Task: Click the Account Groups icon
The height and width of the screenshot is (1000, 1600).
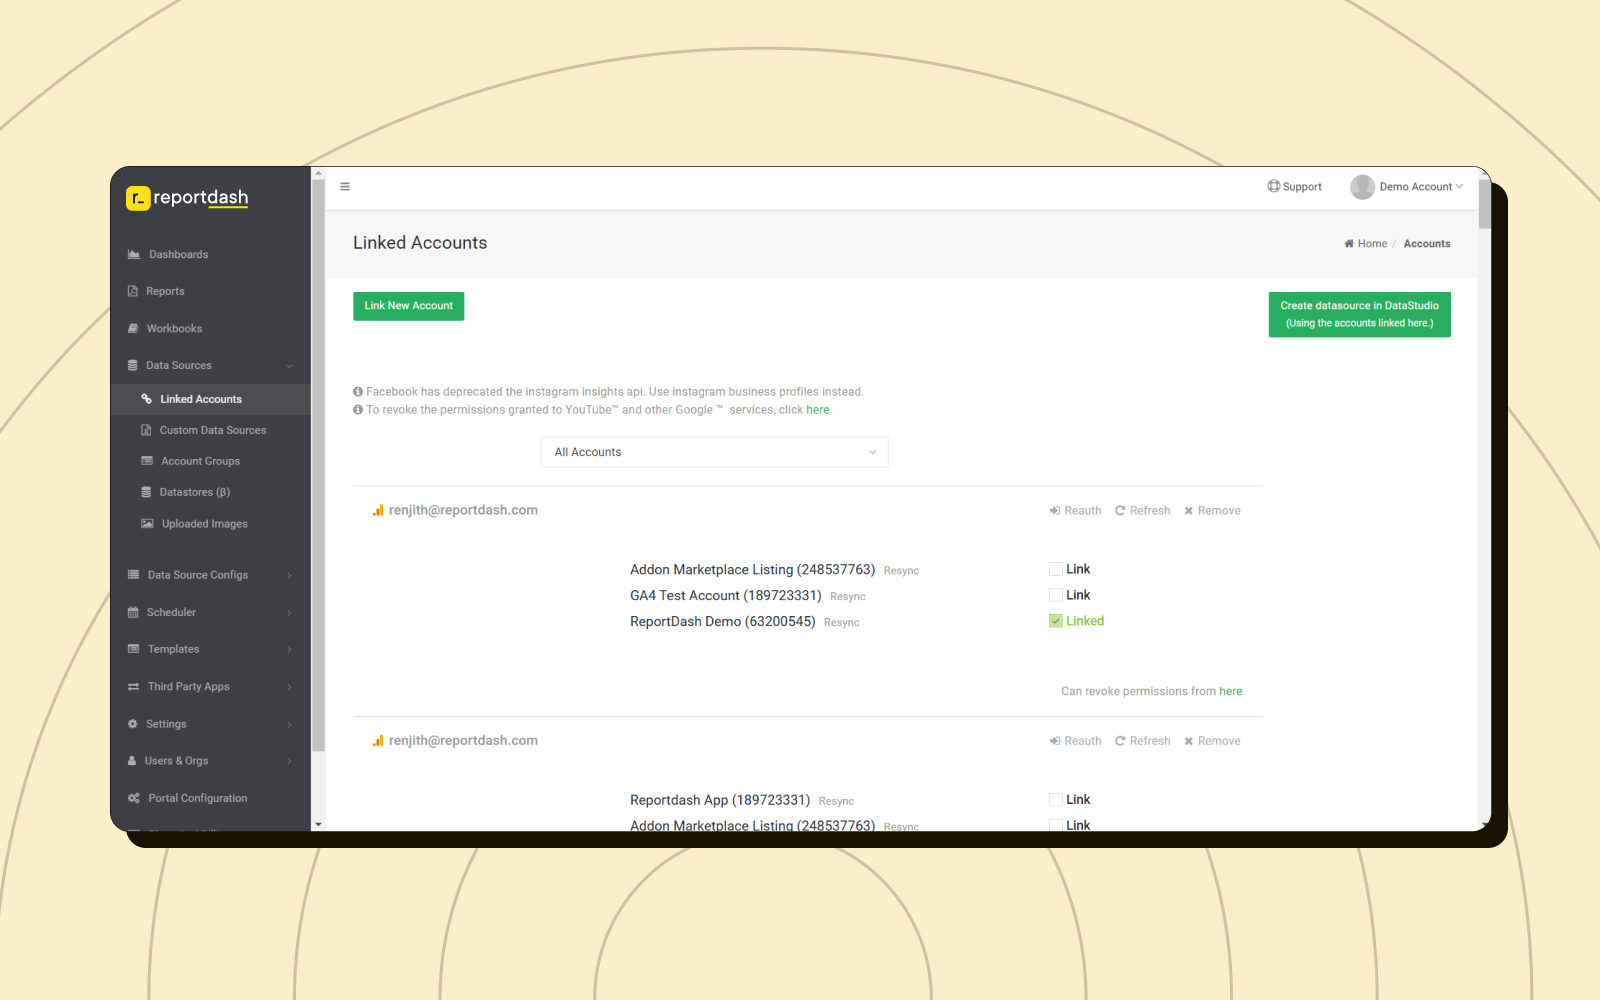Action: coord(147,461)
